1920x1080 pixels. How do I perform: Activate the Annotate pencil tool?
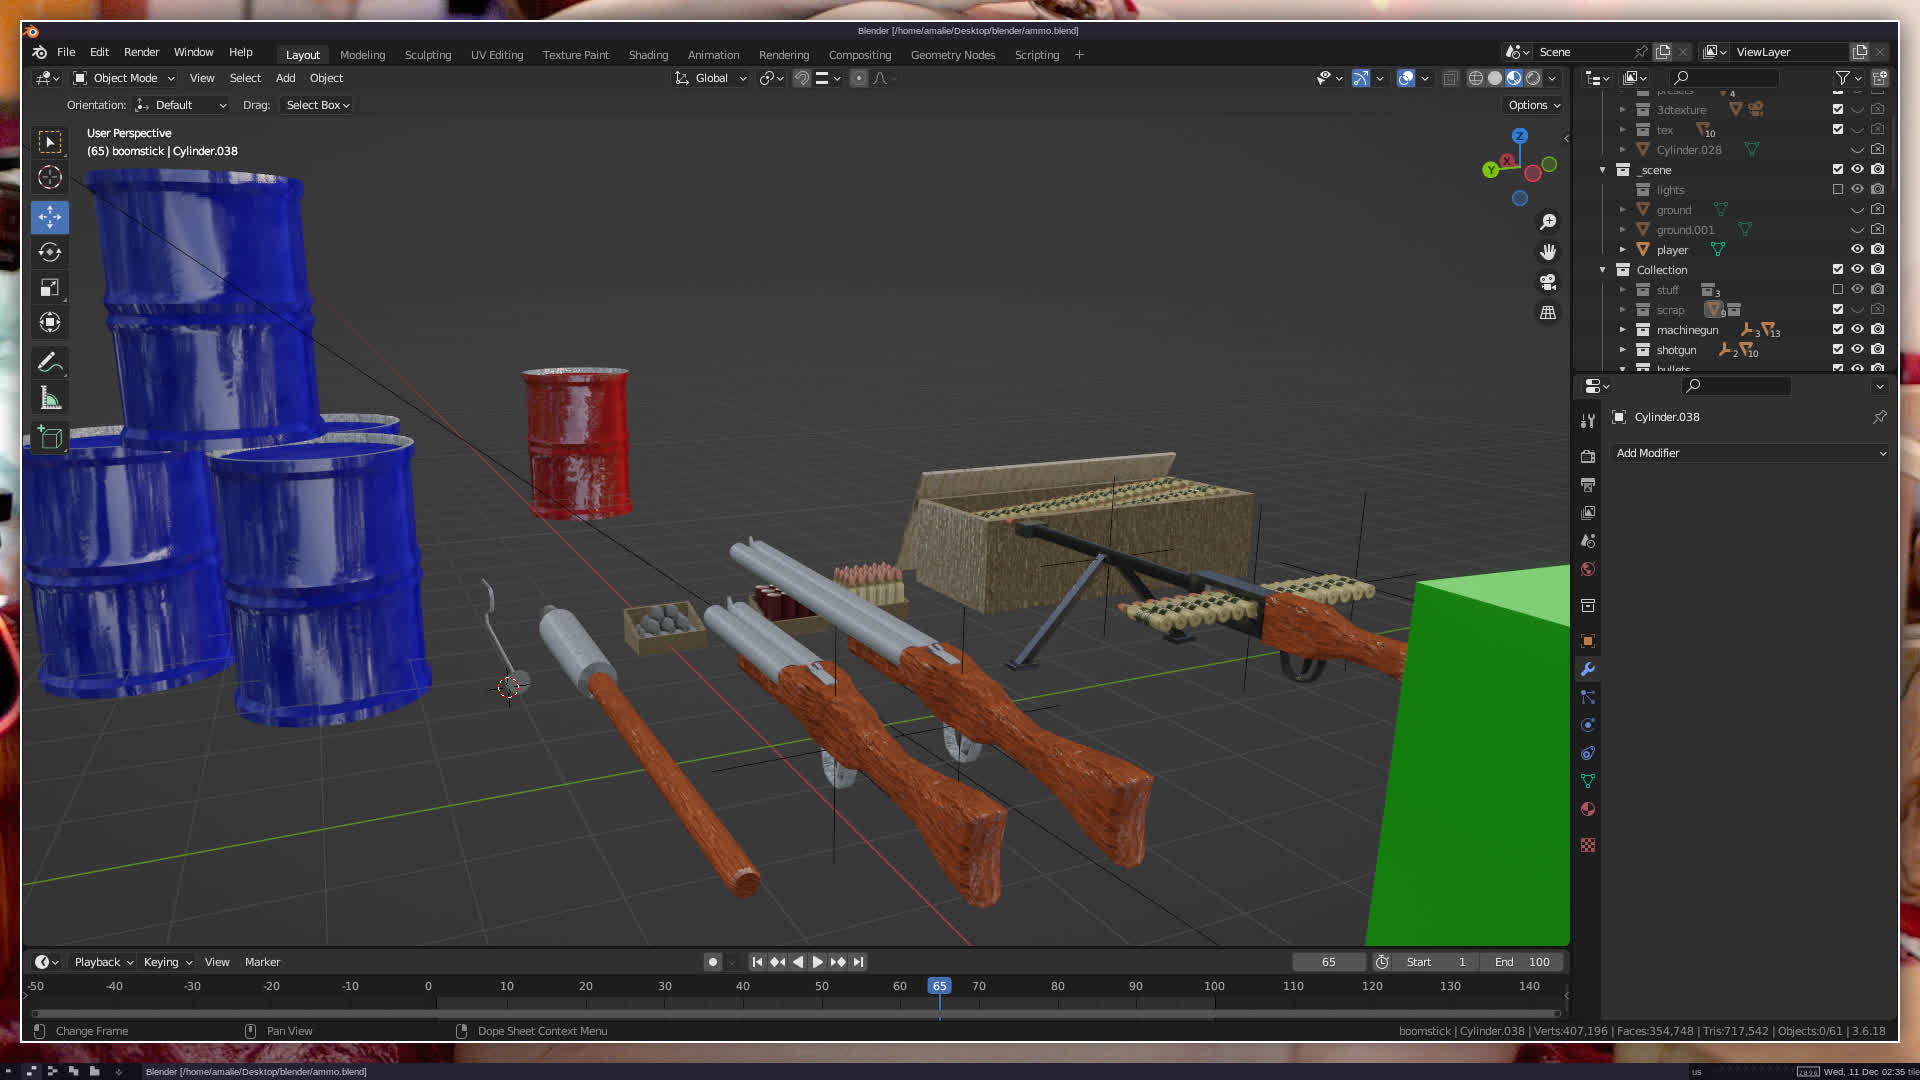(50, 362)
